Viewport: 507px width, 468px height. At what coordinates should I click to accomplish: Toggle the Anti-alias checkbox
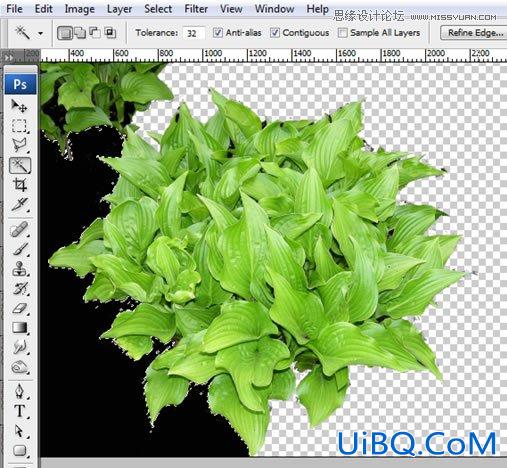click(218, 33)
